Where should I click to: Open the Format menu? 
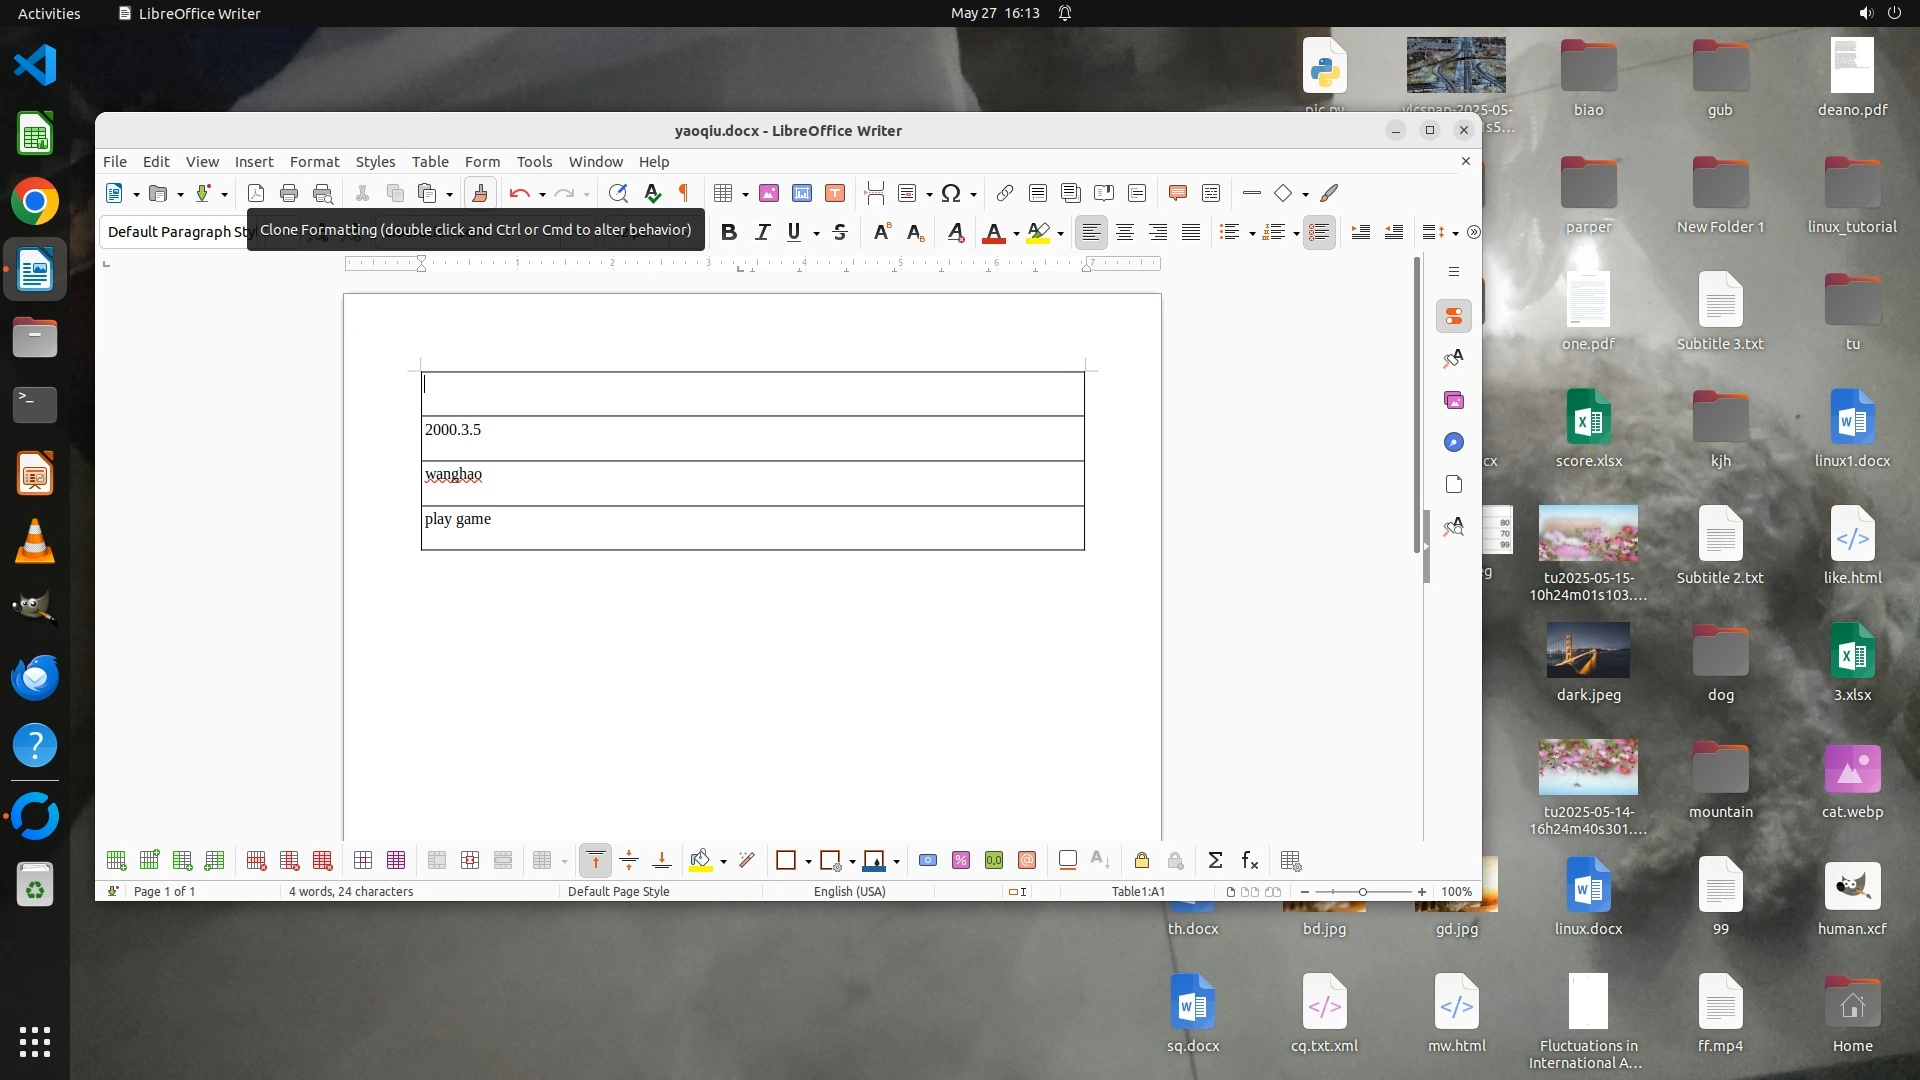click(314, 161)
